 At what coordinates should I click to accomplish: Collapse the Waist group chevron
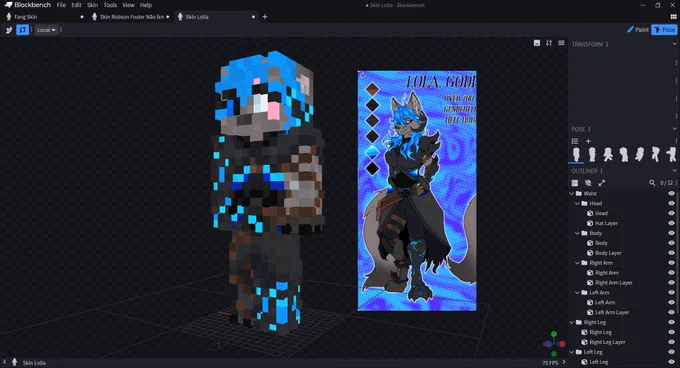pyautogui.click(x=572, y=194)
